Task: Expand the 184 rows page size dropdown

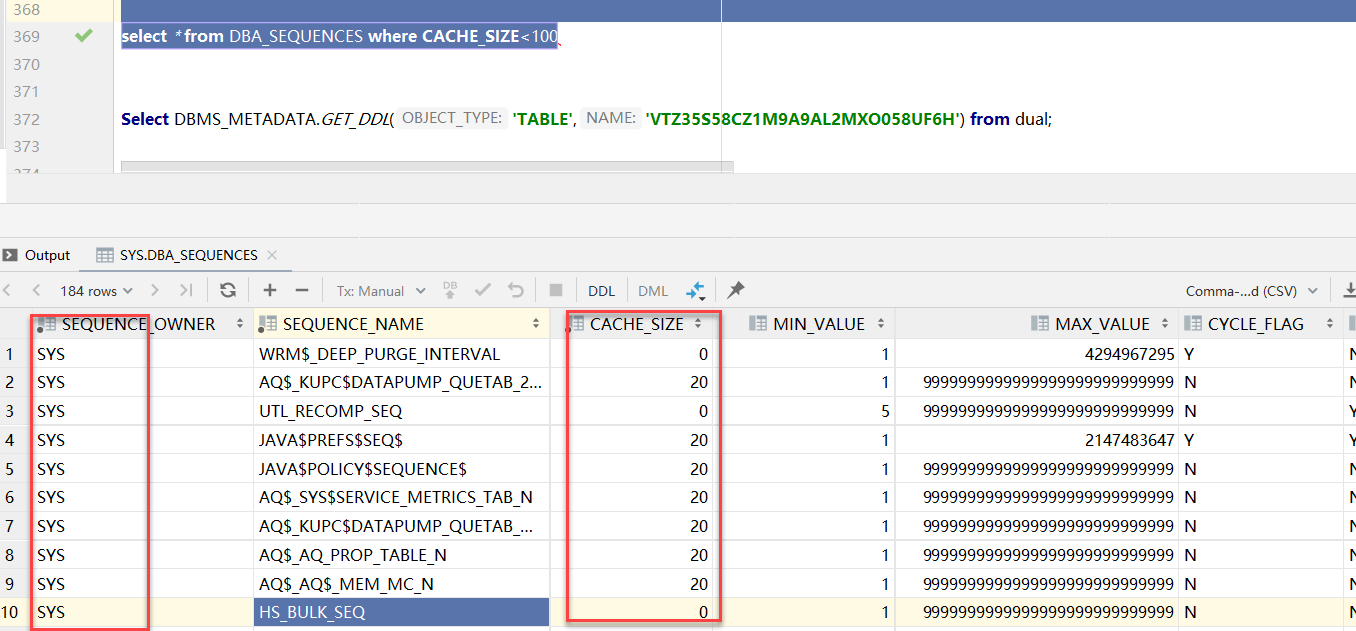Action: coord(96,291)
